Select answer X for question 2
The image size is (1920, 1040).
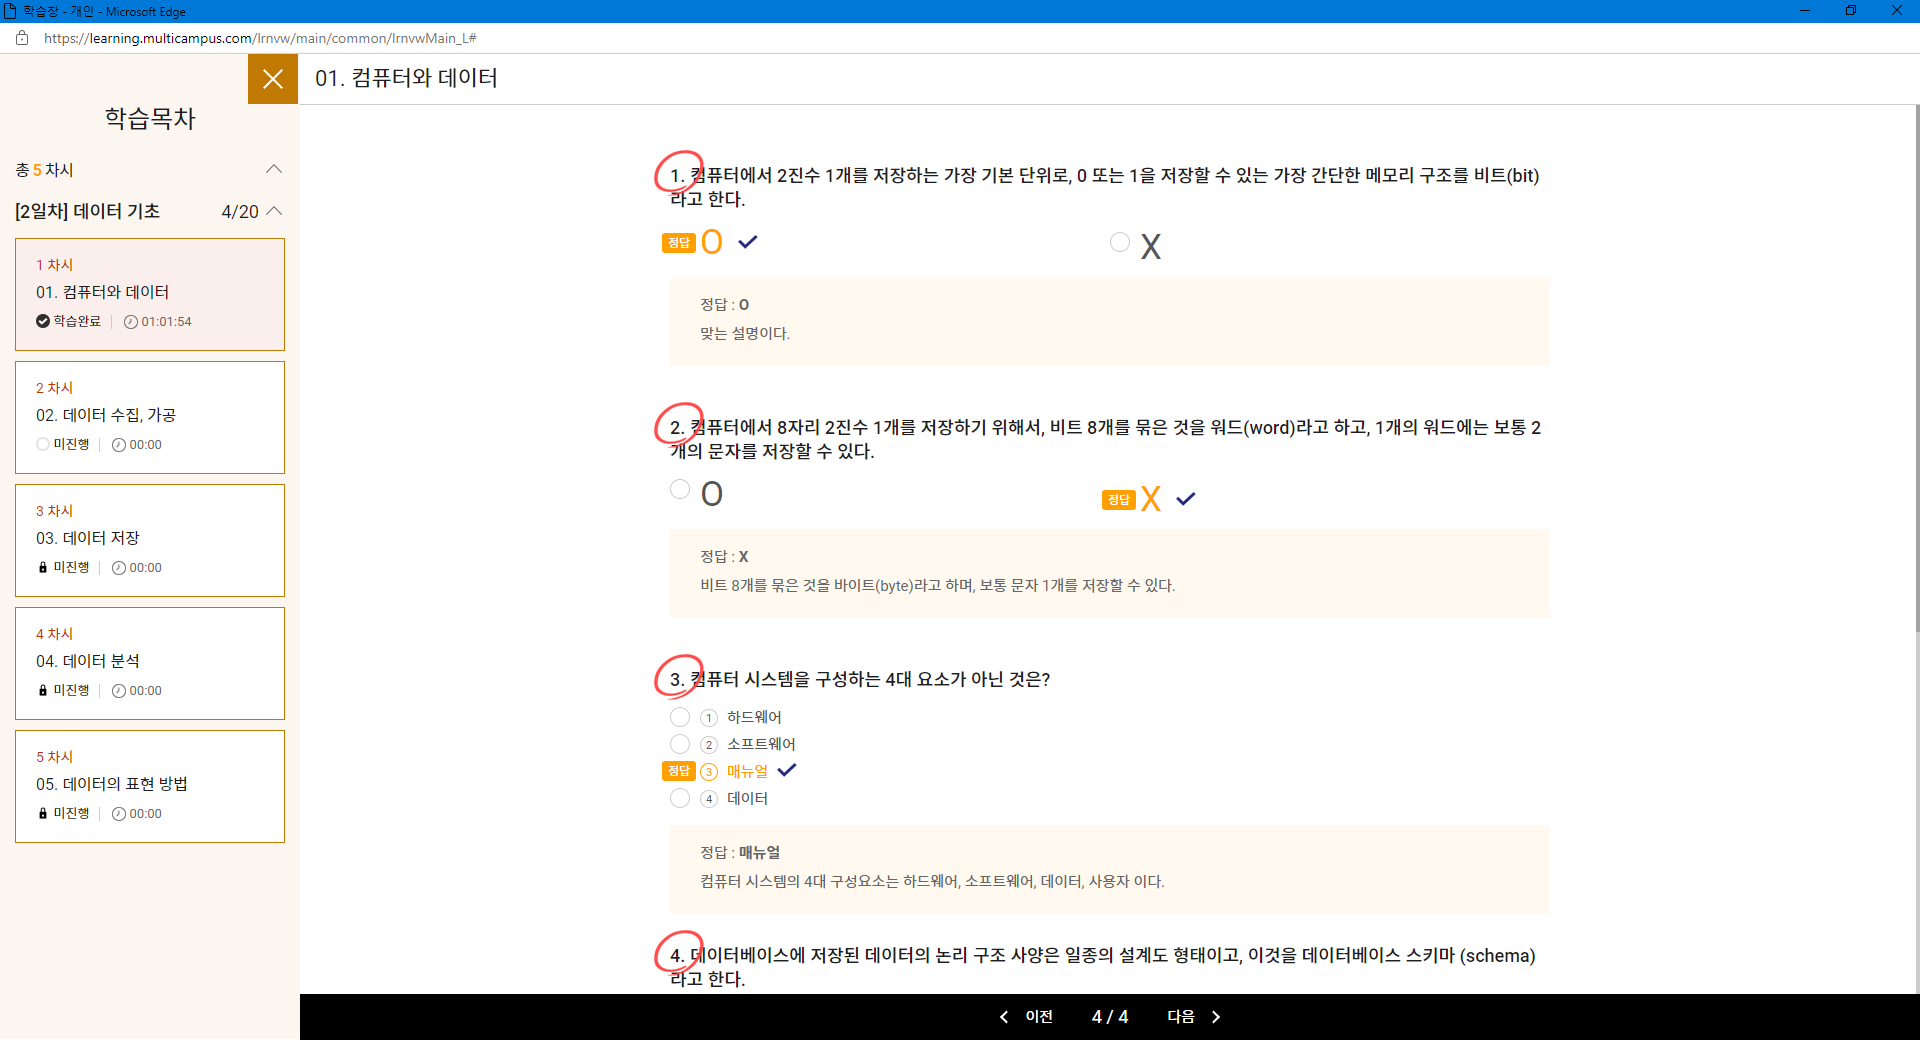click(1150, 498)
